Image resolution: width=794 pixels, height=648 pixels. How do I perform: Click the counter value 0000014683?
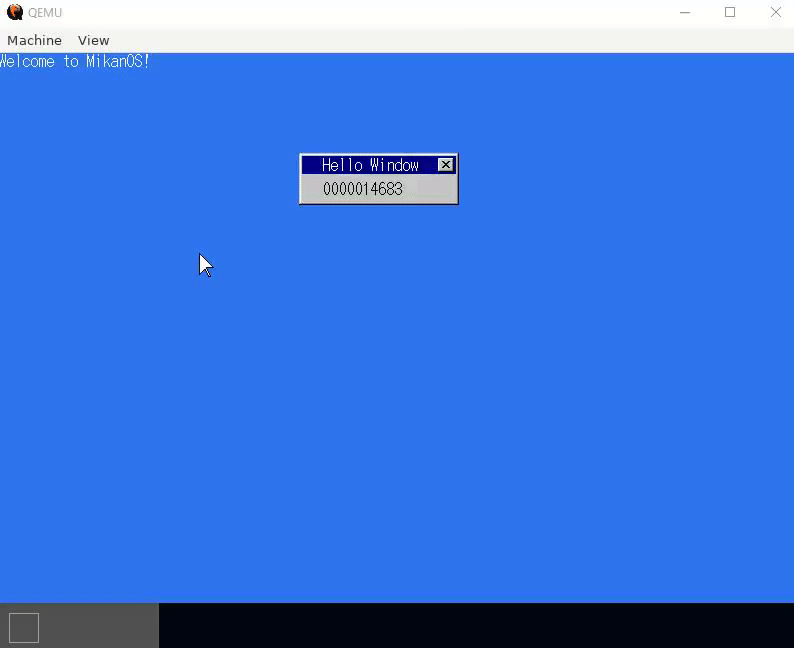point(363,189)
